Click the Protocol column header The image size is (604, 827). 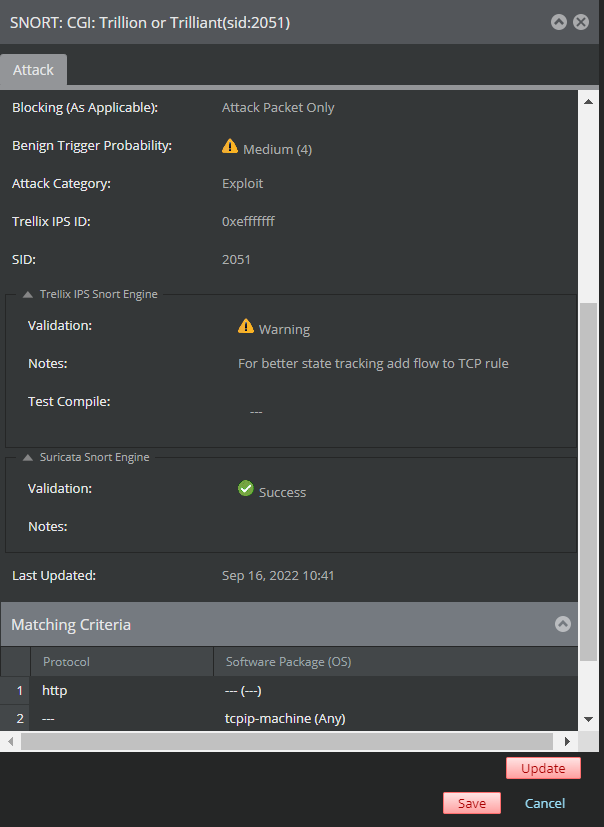(122, 661)
